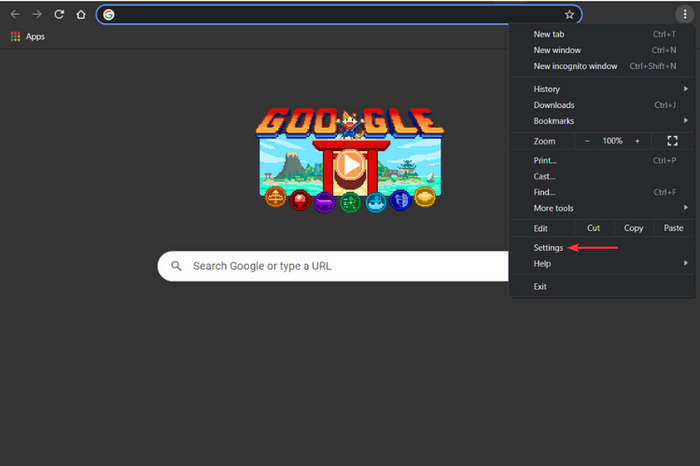
Task: Open a New incognito window
Action: click(602, 66)
